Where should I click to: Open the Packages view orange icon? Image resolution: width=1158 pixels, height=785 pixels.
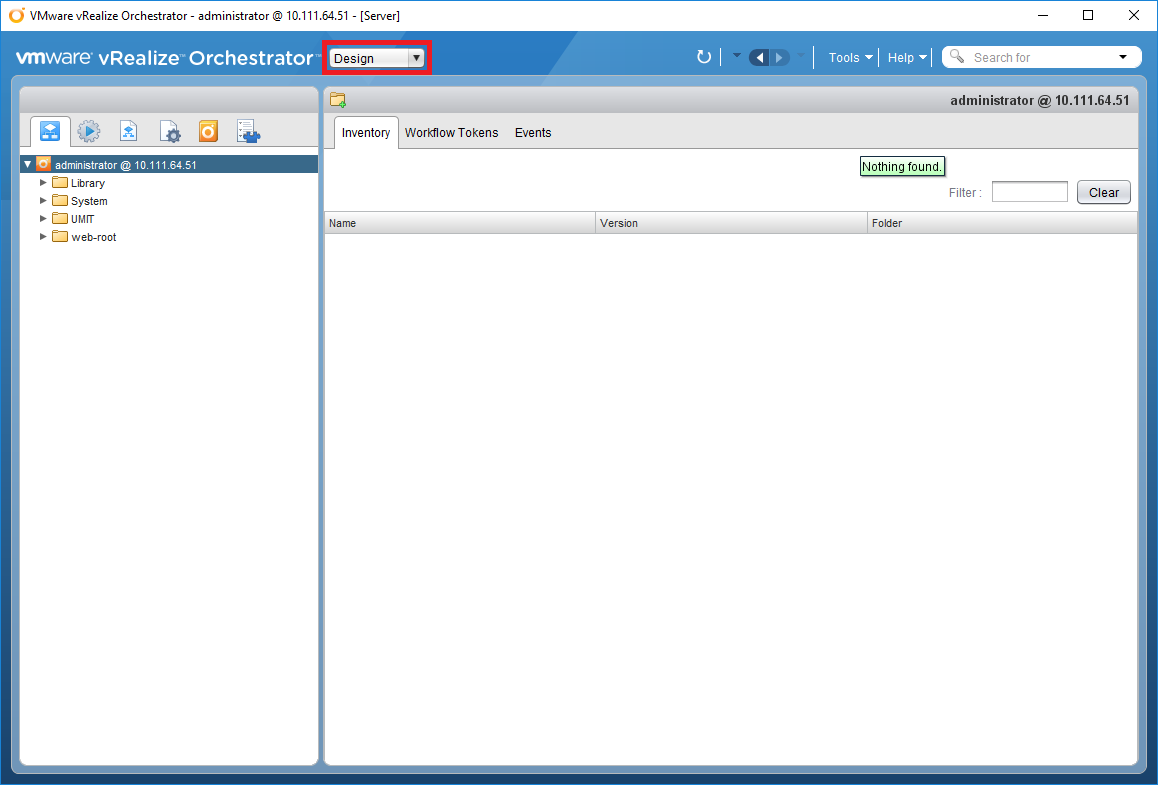point(208,131)
